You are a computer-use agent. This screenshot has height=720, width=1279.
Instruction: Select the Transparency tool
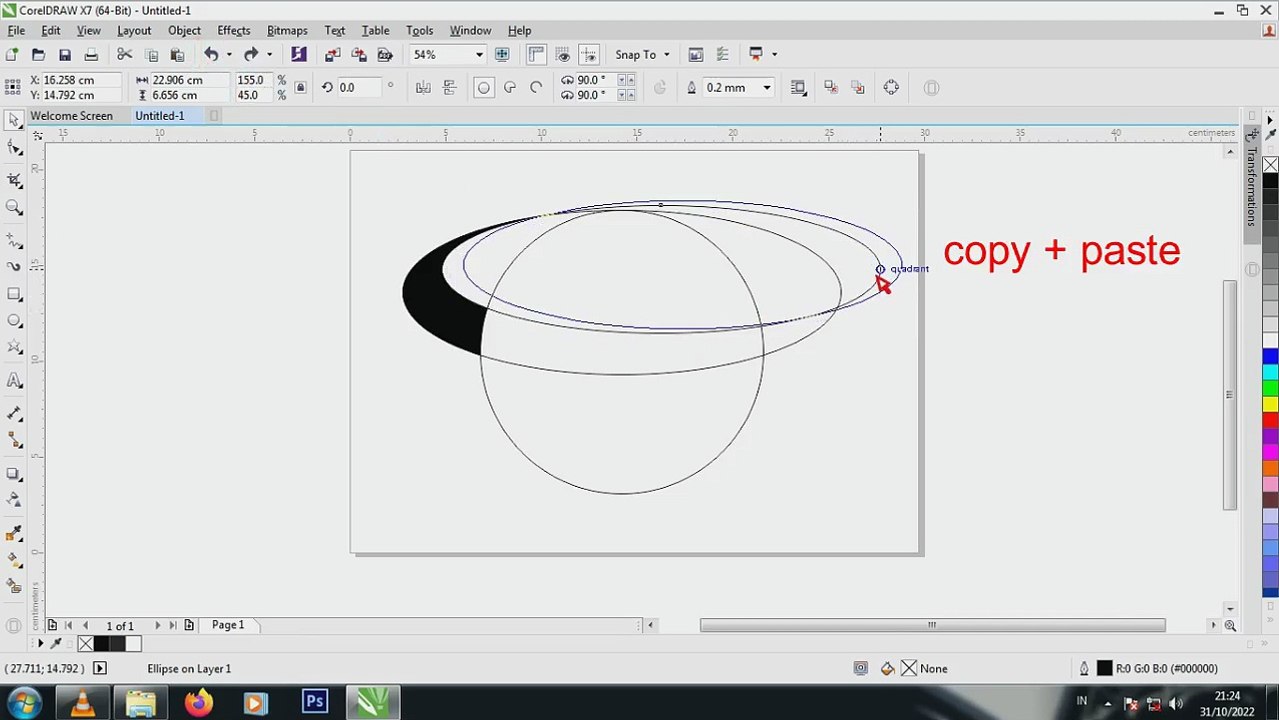pyautogui.click(x=14, y=500)
